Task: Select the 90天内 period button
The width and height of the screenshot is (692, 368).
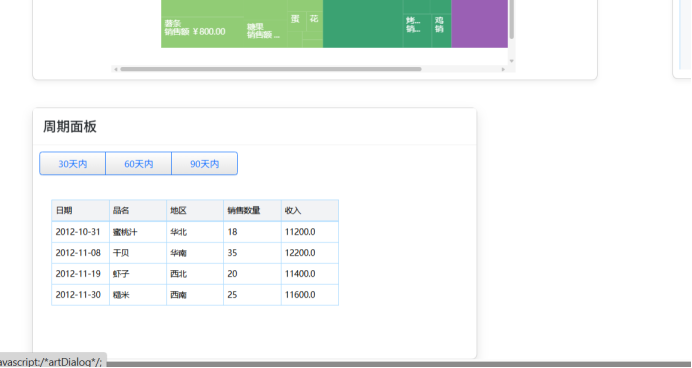Action: coord(205,164)
